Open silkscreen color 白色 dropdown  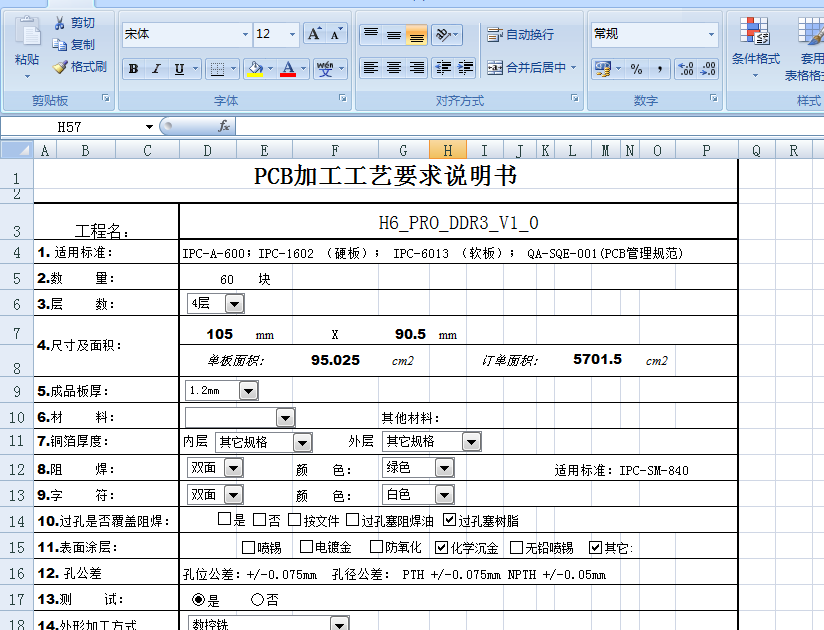pos(445,494)
